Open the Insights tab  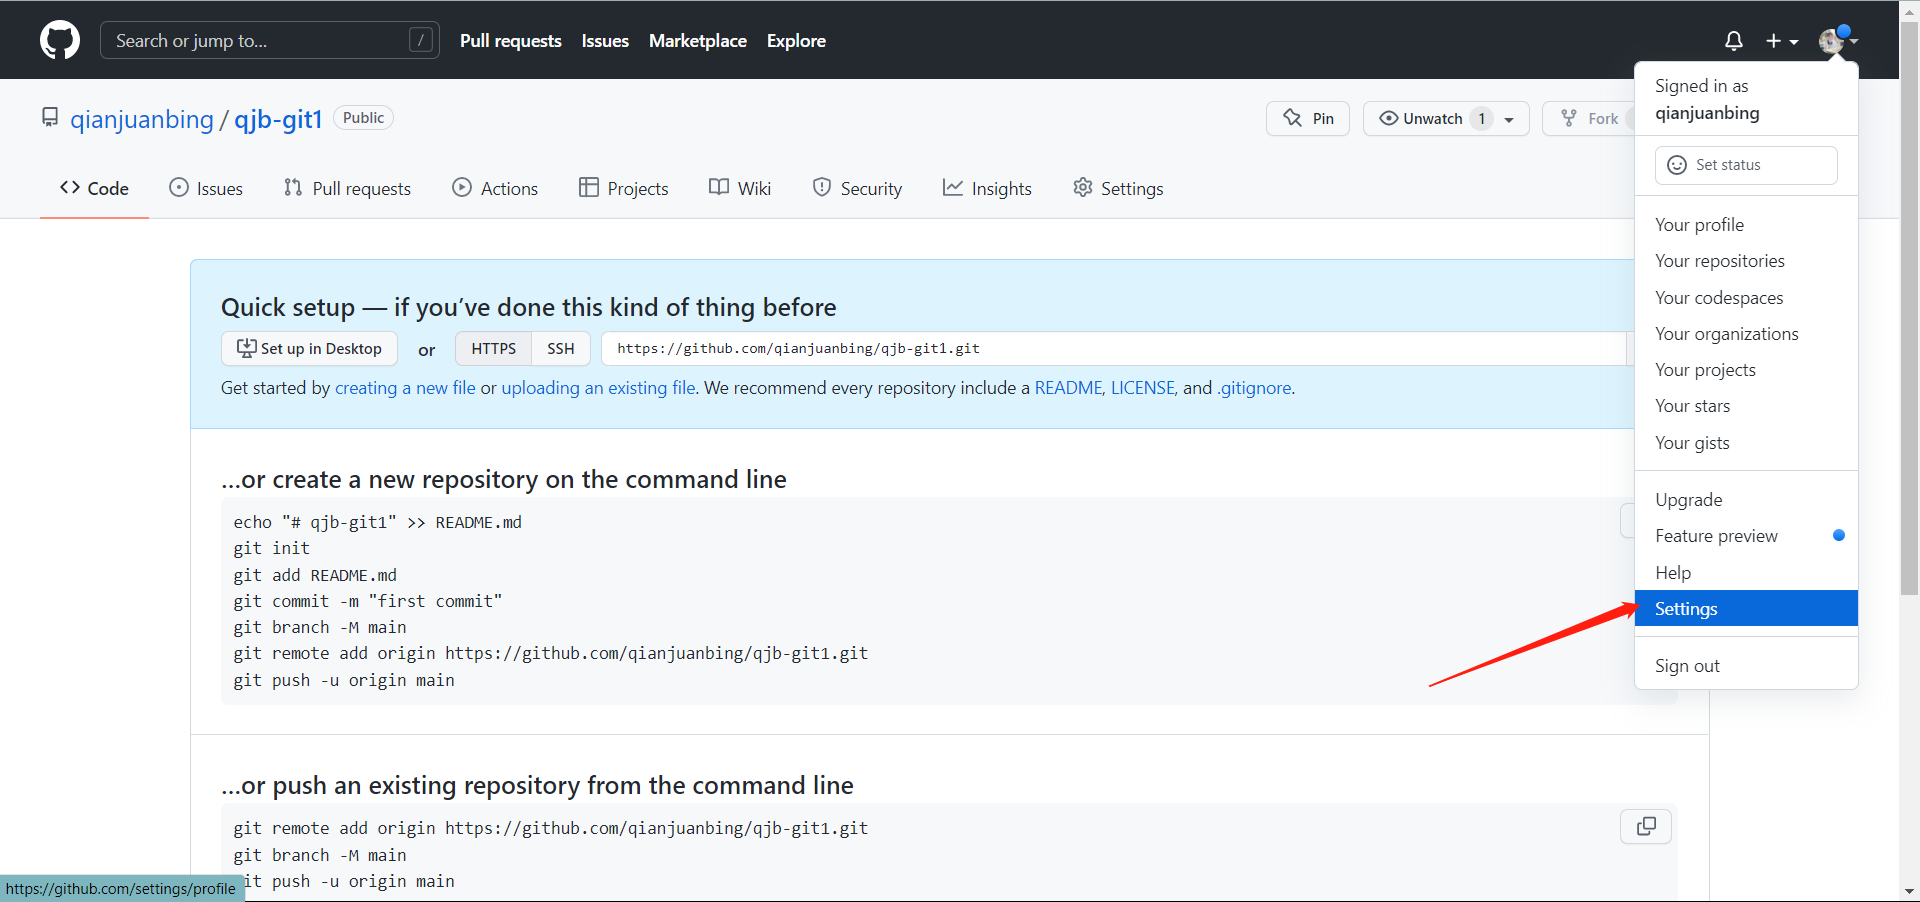pos(987,188)
